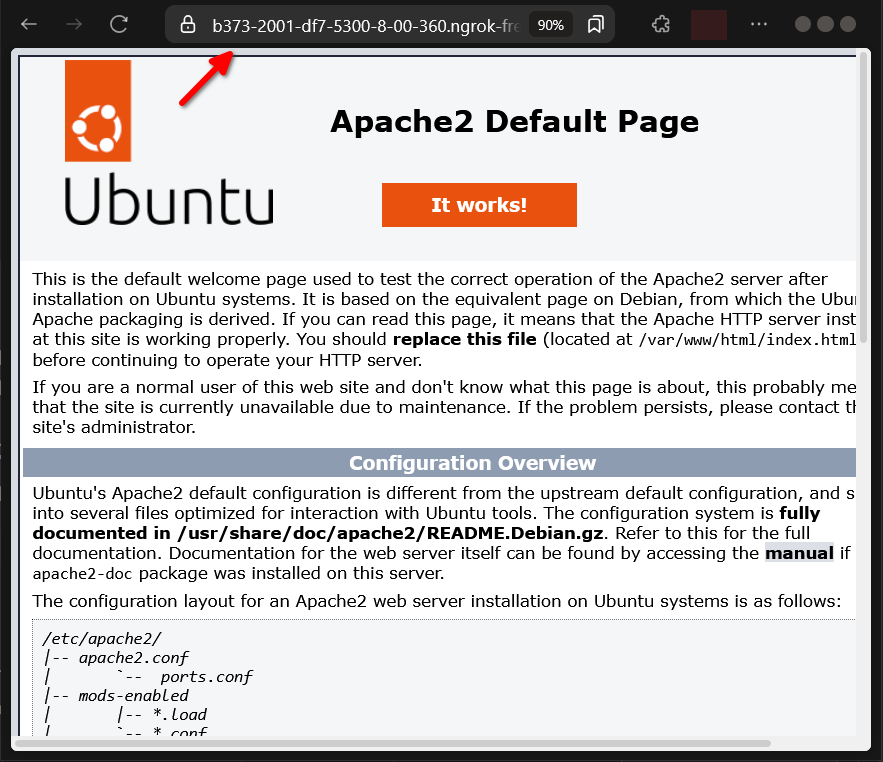The width and height of the screenshot is (883, 762).
Task: Click the replace this file bold text
Action: pos(465,339)
